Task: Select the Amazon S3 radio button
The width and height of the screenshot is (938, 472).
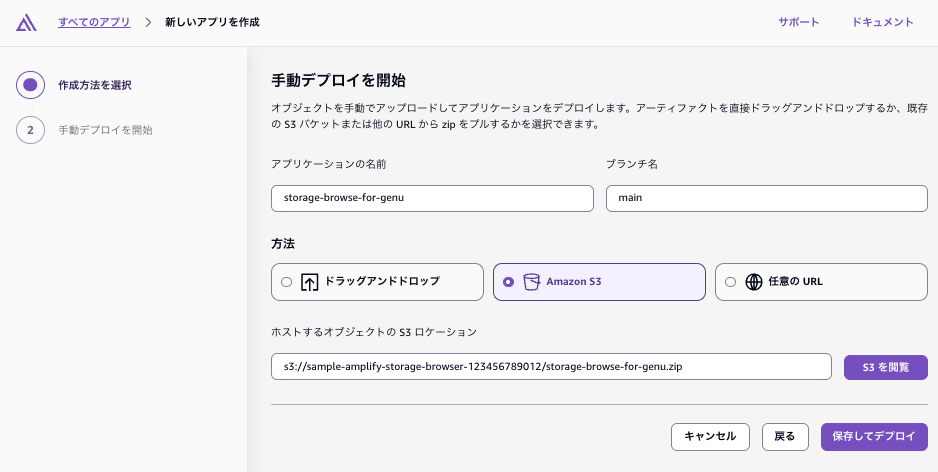Action: click(508, 282)
